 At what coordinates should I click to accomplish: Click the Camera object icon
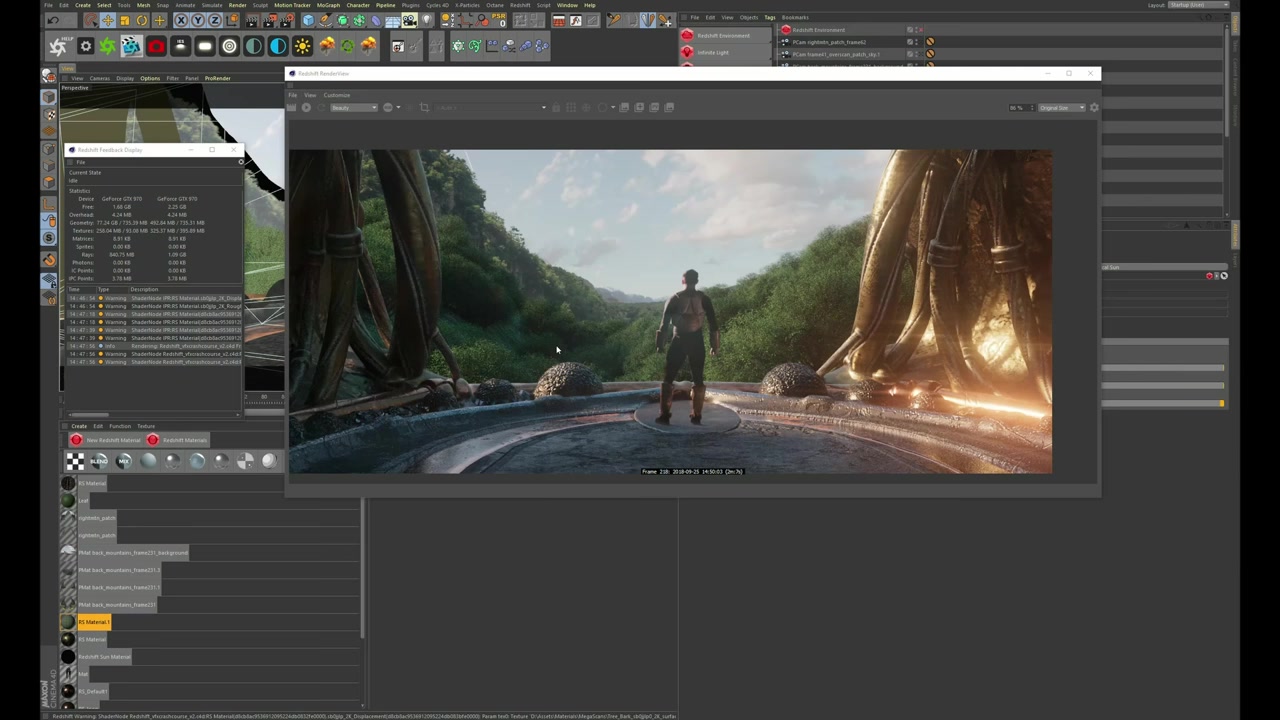tap(410, 20)
